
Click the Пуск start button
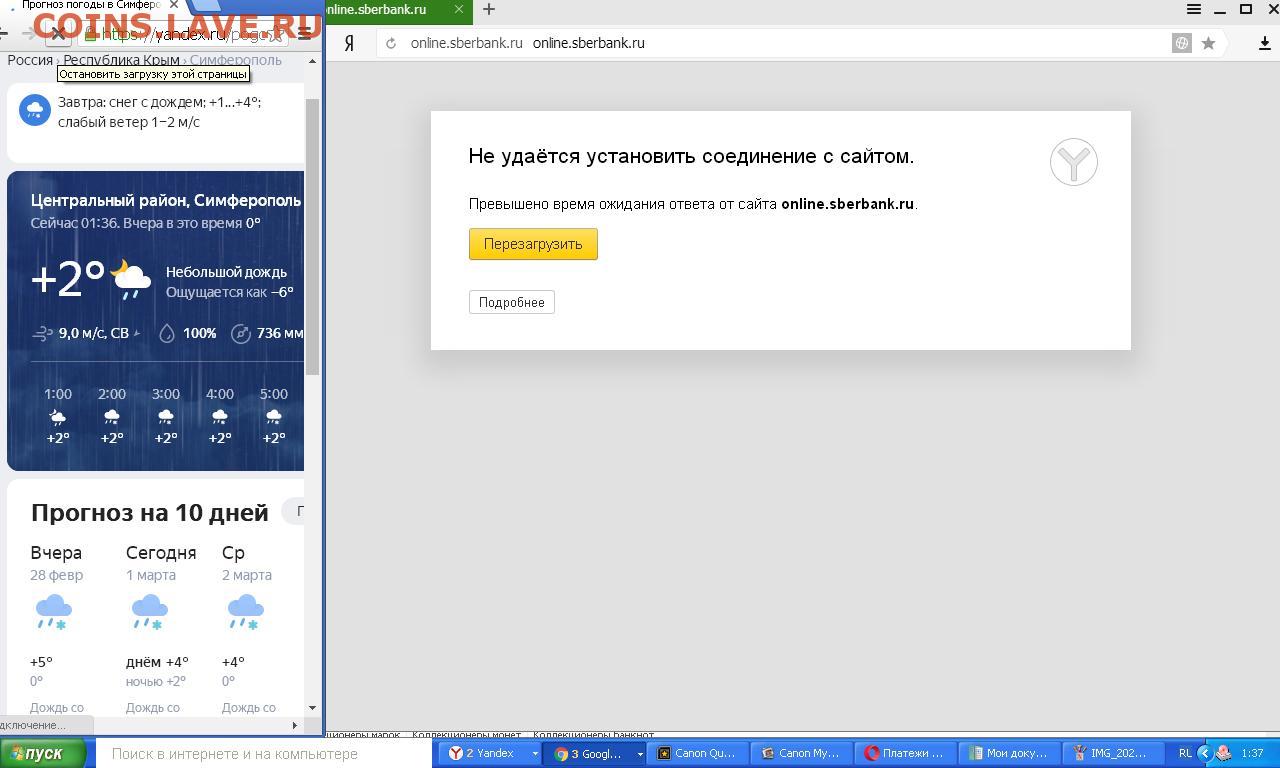tap(43, 754)
